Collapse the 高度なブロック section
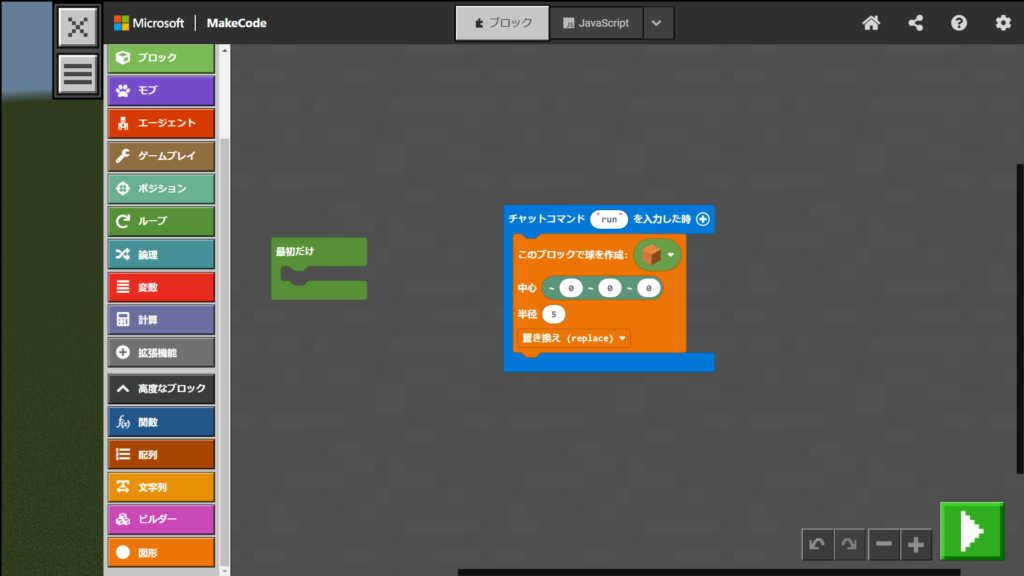Image resolution: width=1024 pixels, height=576 pixels. (161, 389)
